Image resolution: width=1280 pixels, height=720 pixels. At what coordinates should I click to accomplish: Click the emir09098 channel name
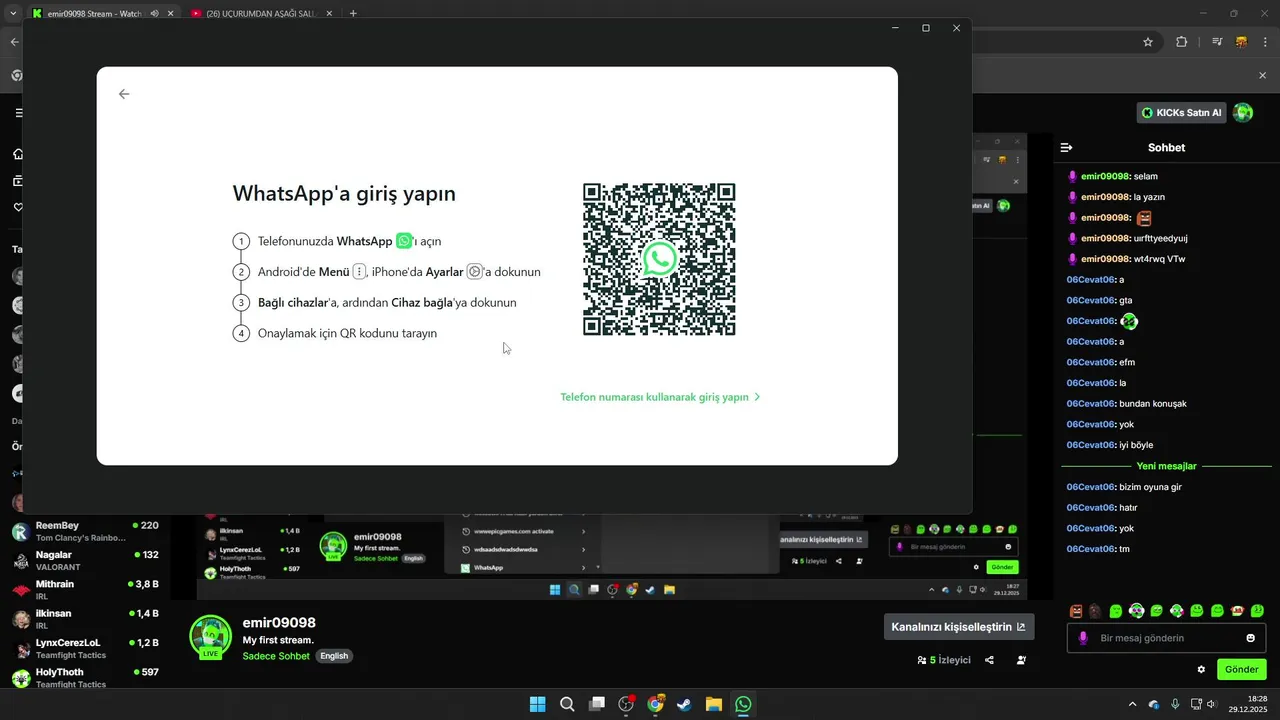[x=279, y=623]
